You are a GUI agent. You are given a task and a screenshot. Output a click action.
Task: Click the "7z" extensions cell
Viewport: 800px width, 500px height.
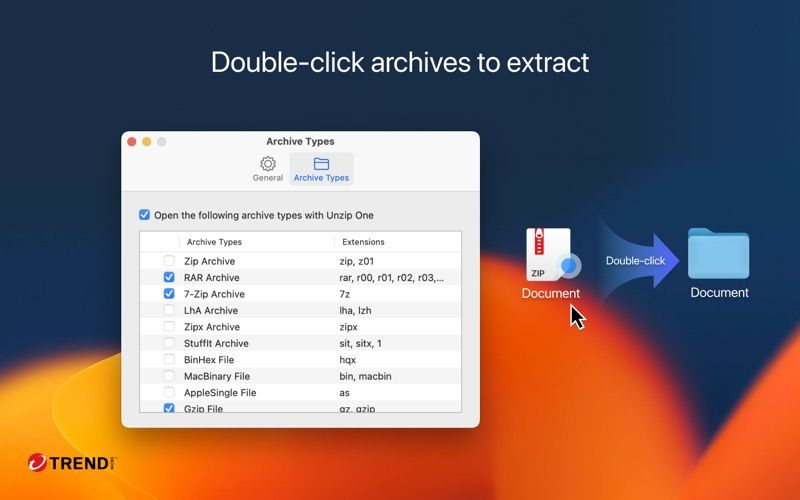(x=344, y=294)
